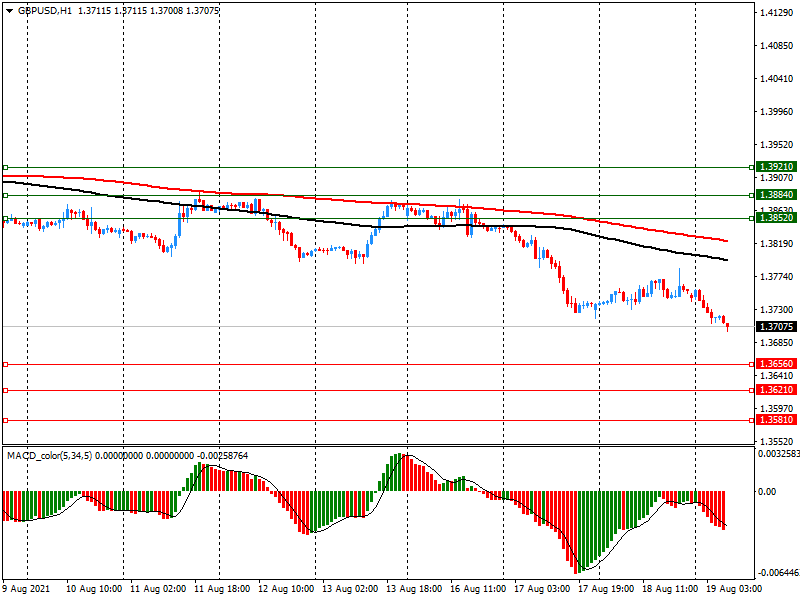Select the GBPUSD,H1 chart title text
This screenshot has height=600, width=800.
pos(45,11)
